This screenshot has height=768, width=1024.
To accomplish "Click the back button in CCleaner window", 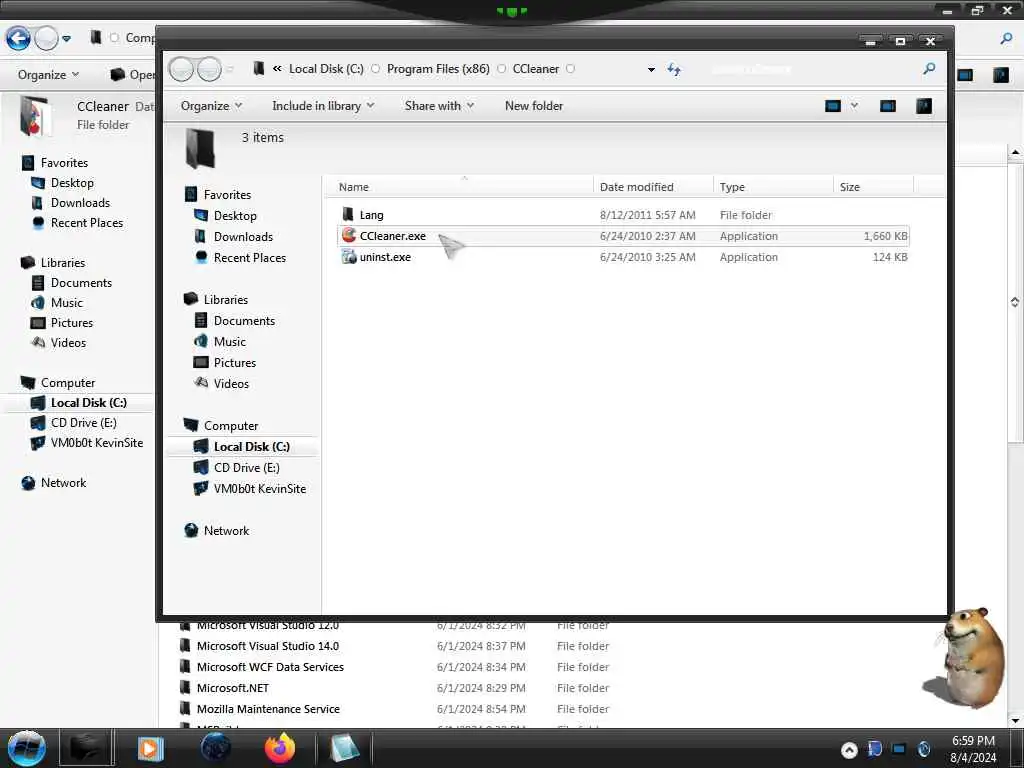I will pyautogui.click(x=182, y=69).
